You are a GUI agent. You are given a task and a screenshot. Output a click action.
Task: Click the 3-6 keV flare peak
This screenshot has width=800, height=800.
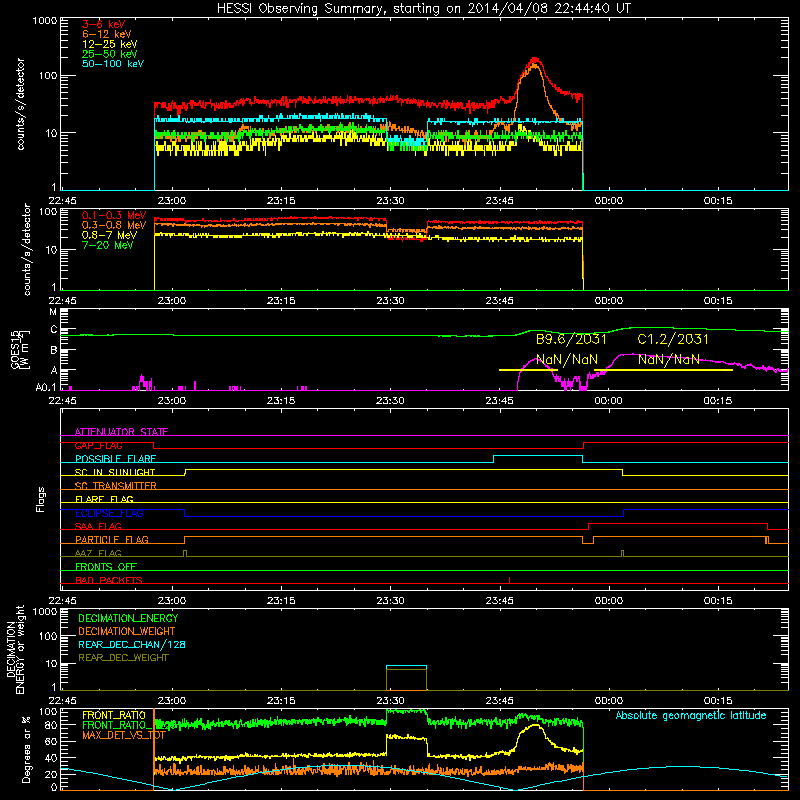tap(534, 60)
